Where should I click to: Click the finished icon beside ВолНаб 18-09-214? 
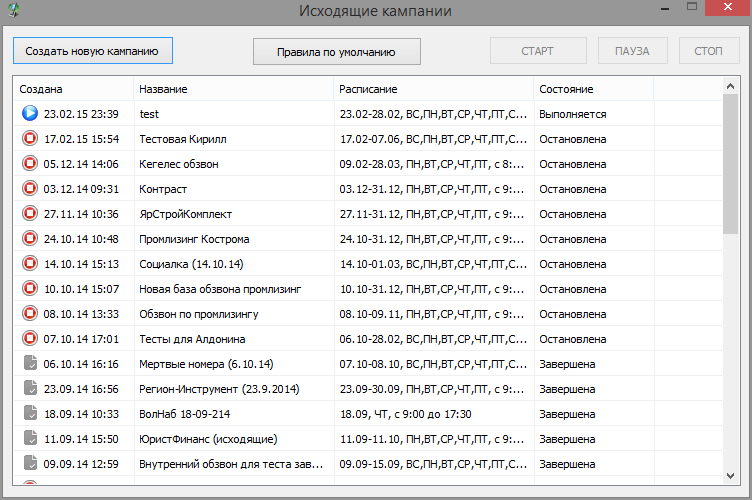[30, 413]
